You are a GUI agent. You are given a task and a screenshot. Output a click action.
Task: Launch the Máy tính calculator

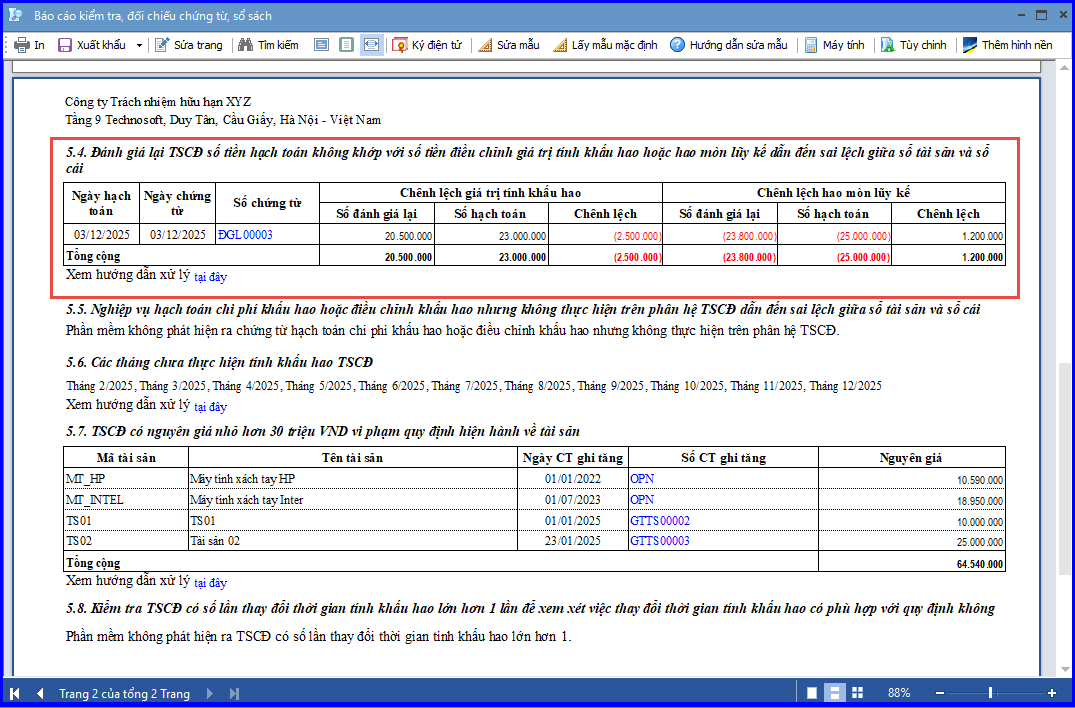coord(834,45)
